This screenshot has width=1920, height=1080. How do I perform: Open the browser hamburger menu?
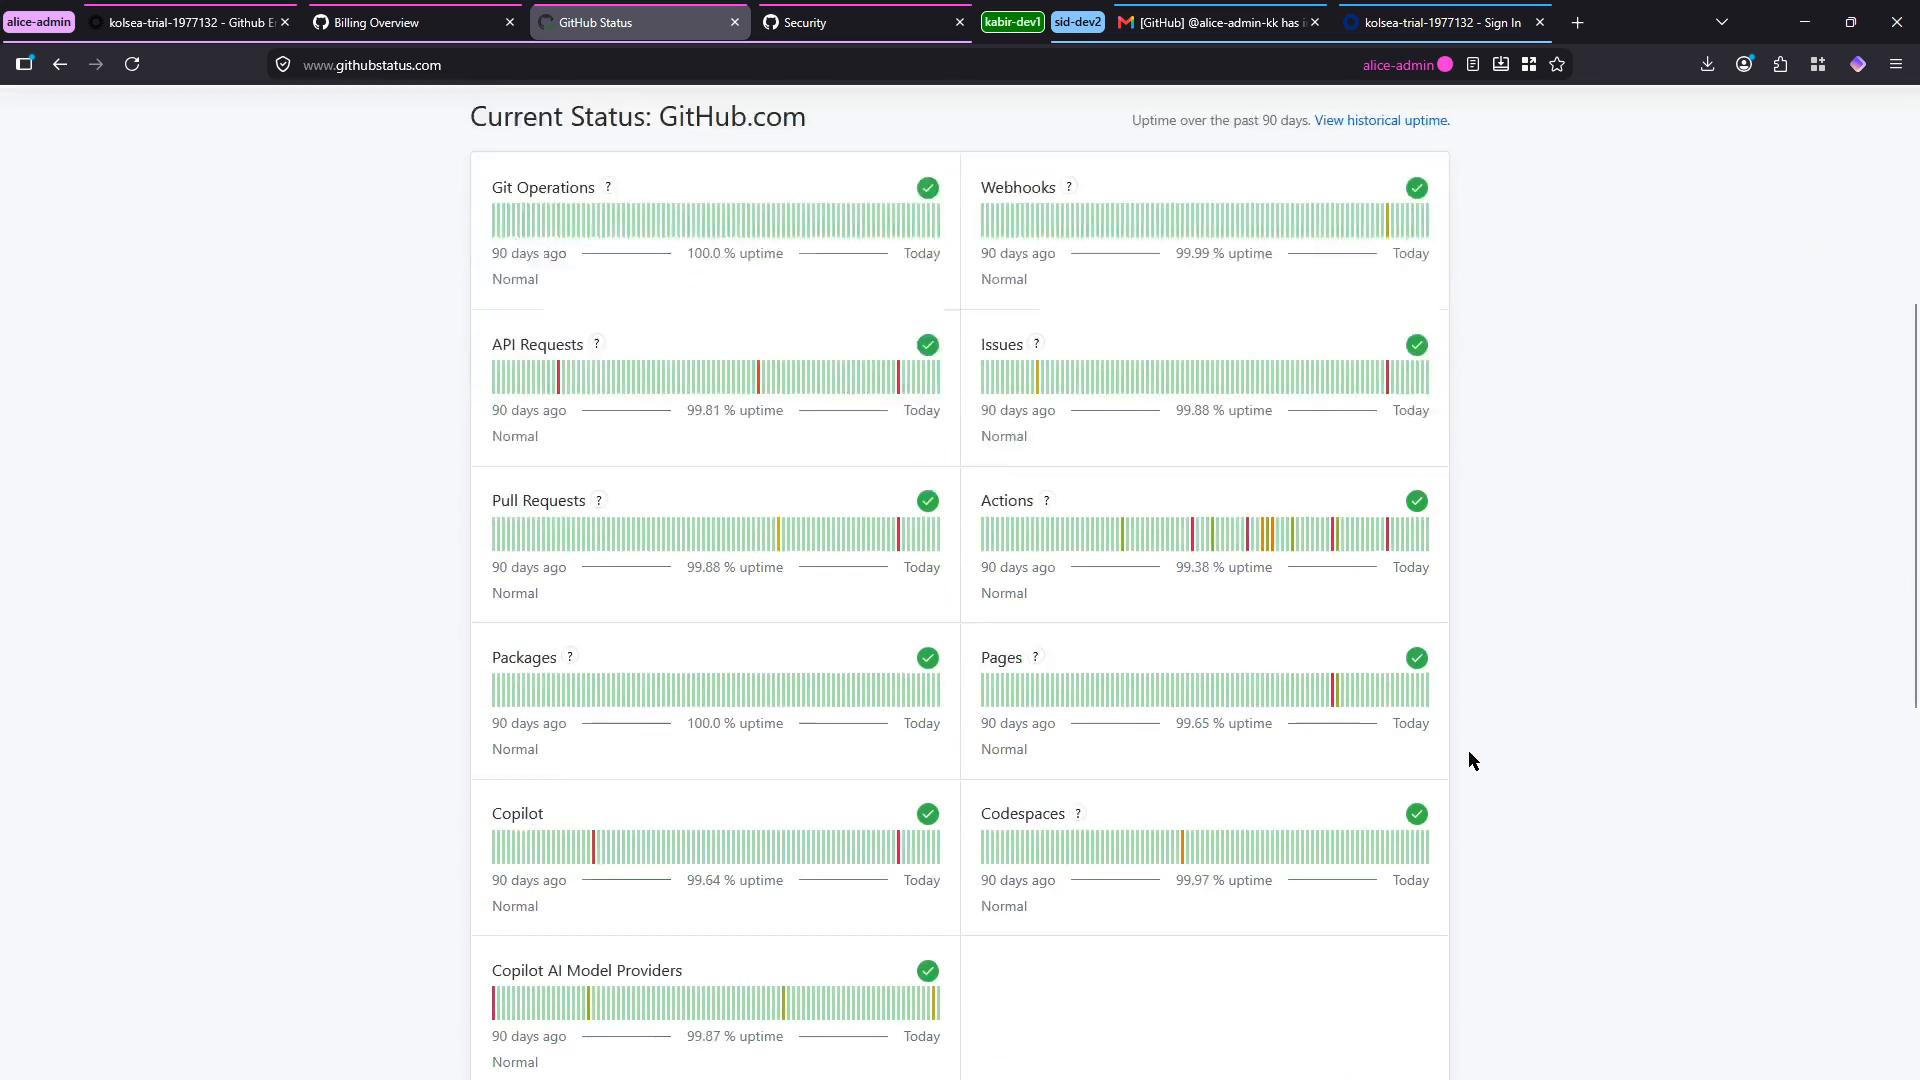click(x=1896, y=64)
